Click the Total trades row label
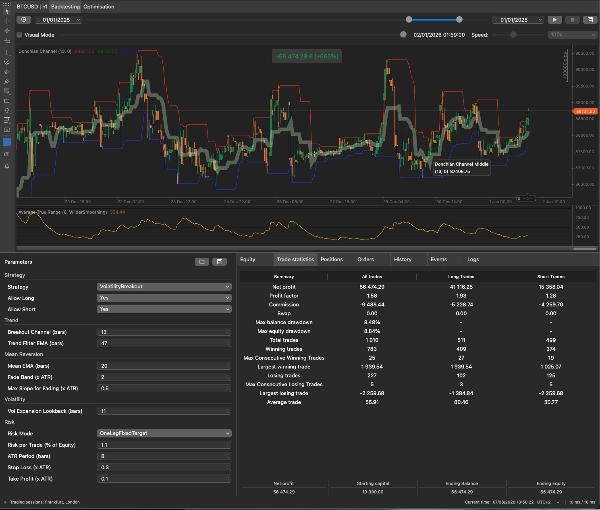The width and height of the screenshot is (600, 510). 284,340
